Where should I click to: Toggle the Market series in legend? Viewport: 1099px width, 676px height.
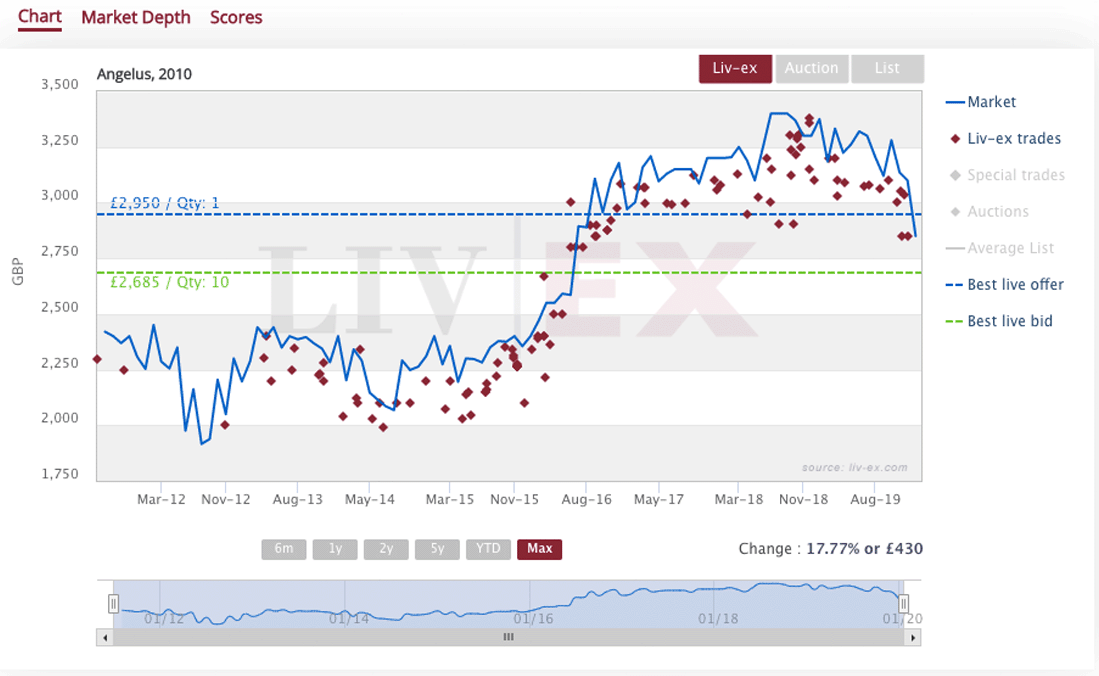tap(981, 102)
